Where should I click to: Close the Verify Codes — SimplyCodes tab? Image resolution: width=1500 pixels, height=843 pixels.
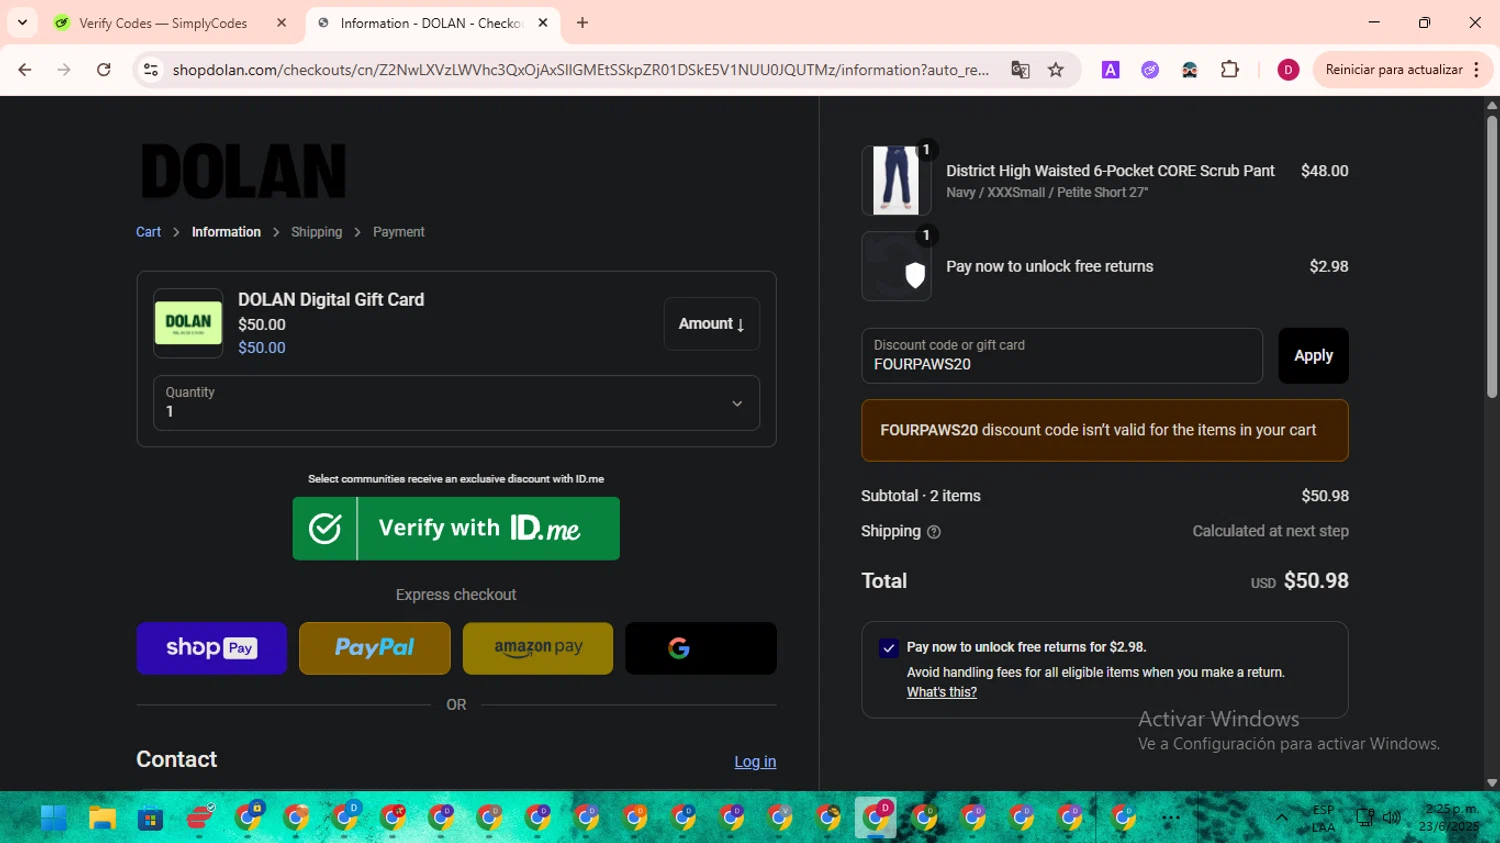click(x=281, y=23)
